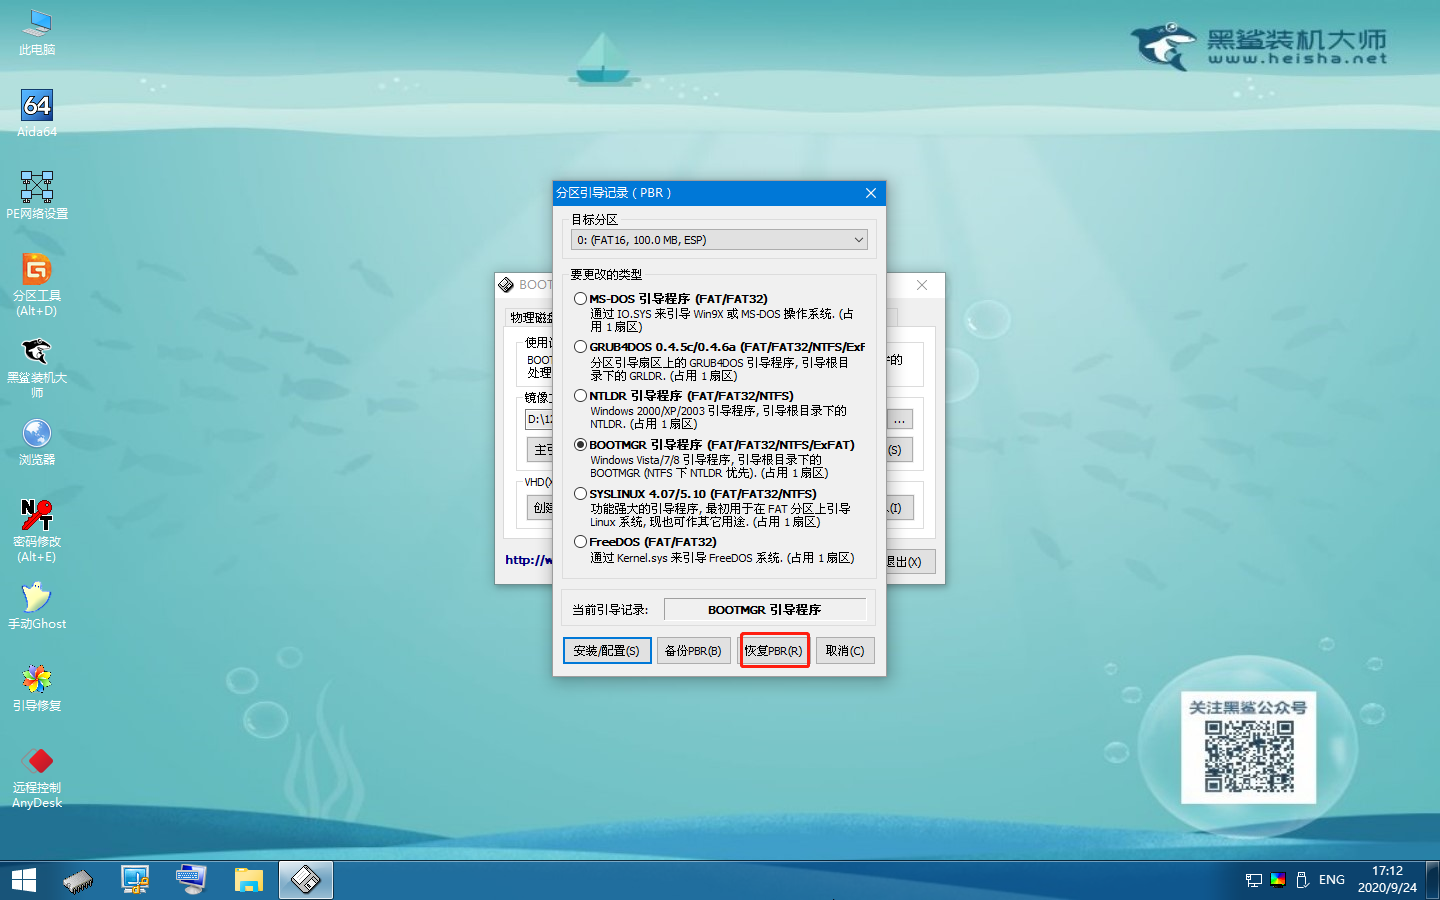
Task: Launch the 浏览器 browser
Action: 36,437
